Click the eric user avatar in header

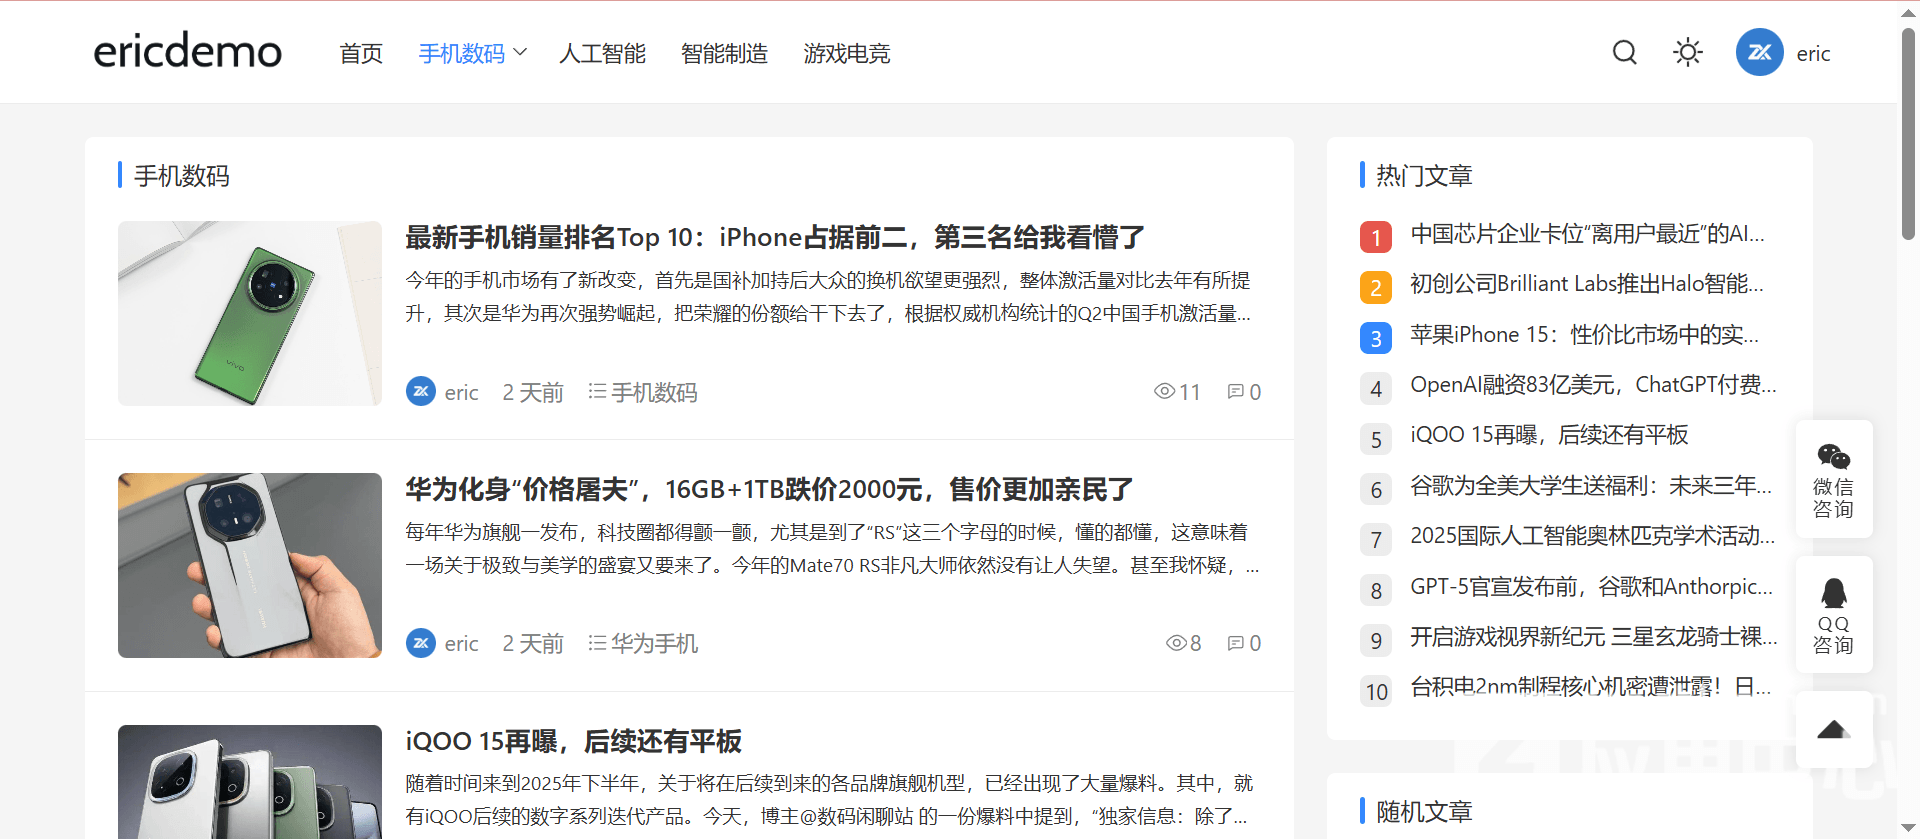[1760, 52]
